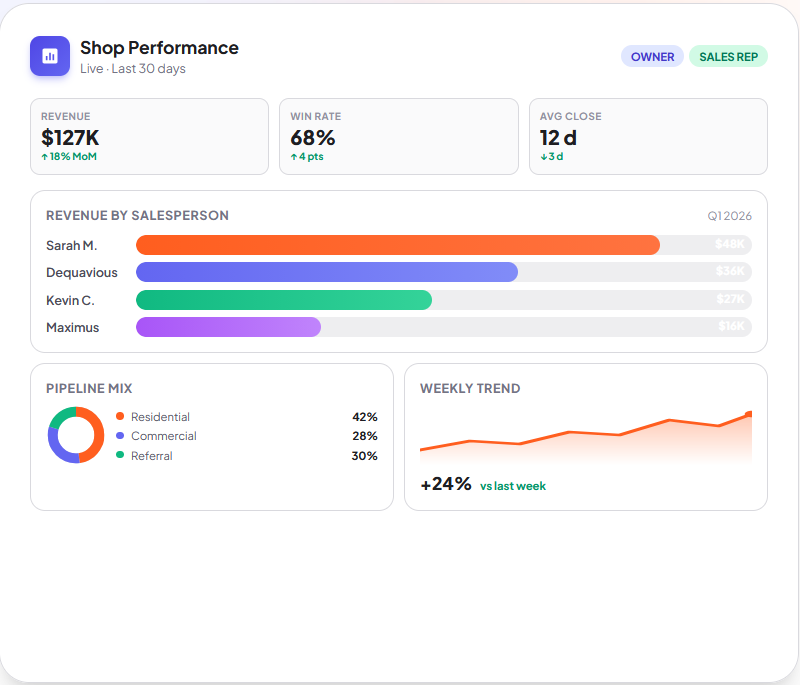The height and width of the screenshot is (685, 800).
Task: Open the AVG CLOSE 12 d card
Action: pos(648,137)
